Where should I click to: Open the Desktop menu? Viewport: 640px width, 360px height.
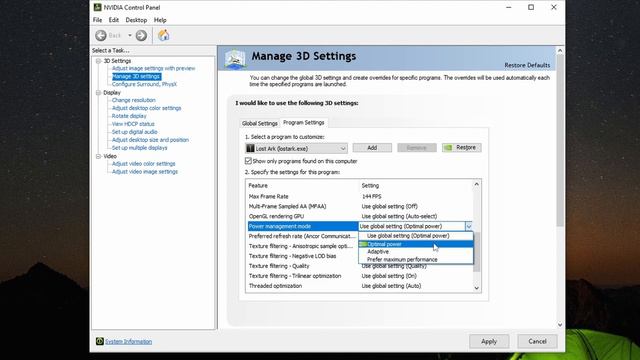point(136,20)
